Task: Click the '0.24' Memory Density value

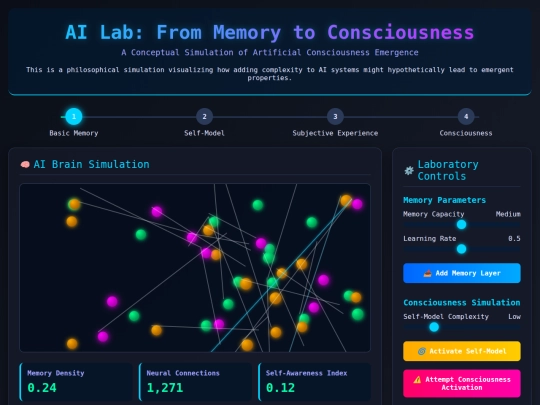Action: click(42, 388)
